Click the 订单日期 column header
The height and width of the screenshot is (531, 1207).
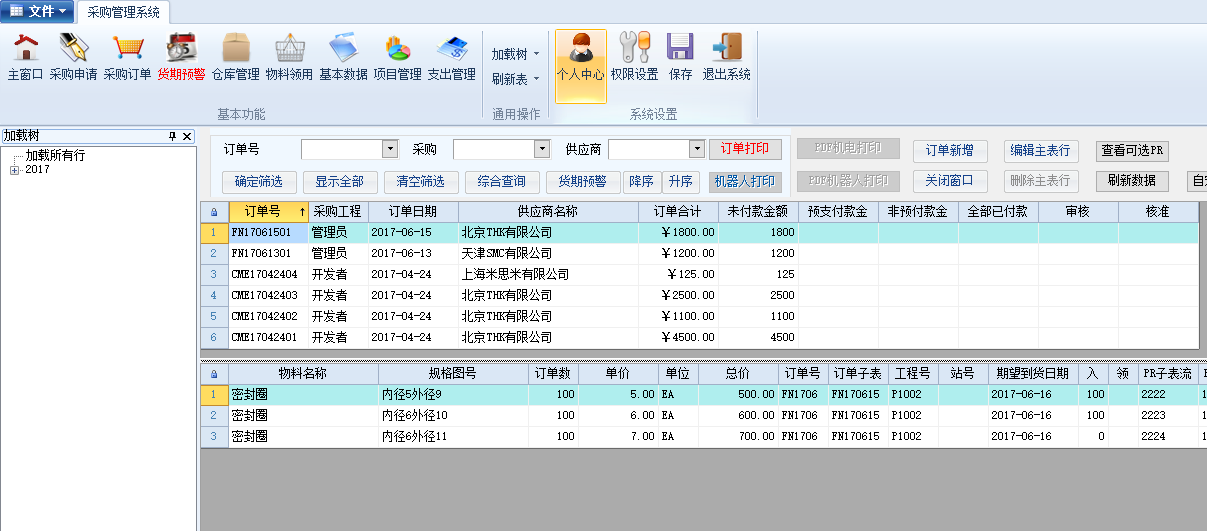[x=413, y=212]
